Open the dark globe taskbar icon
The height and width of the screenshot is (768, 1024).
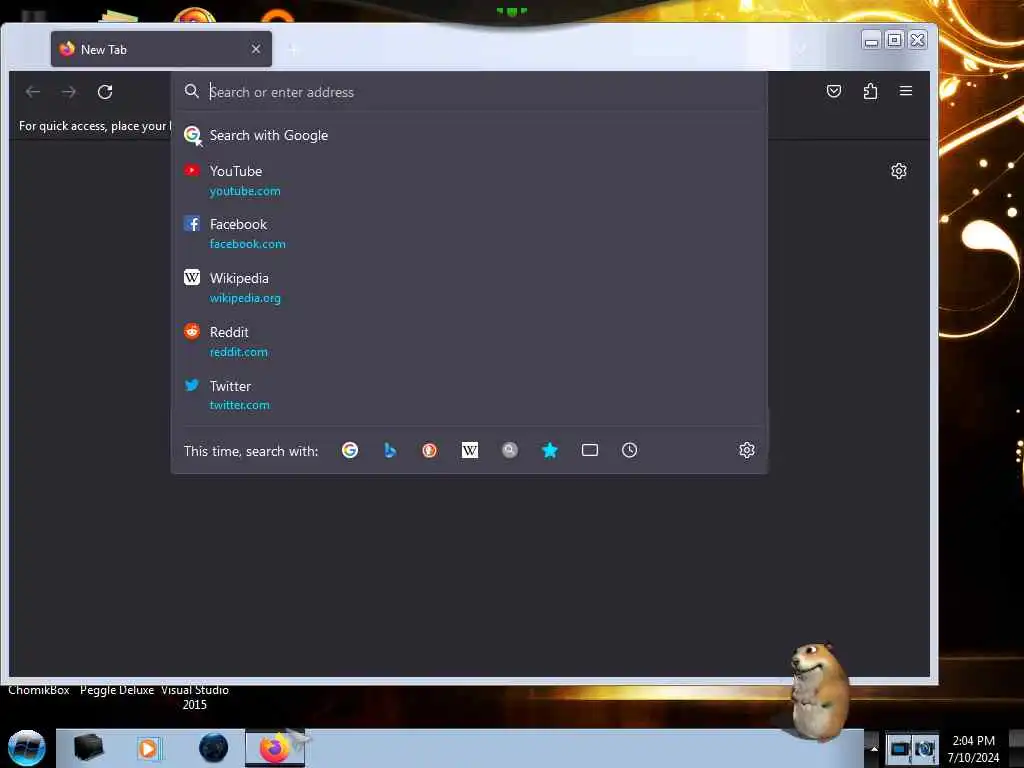214,748
